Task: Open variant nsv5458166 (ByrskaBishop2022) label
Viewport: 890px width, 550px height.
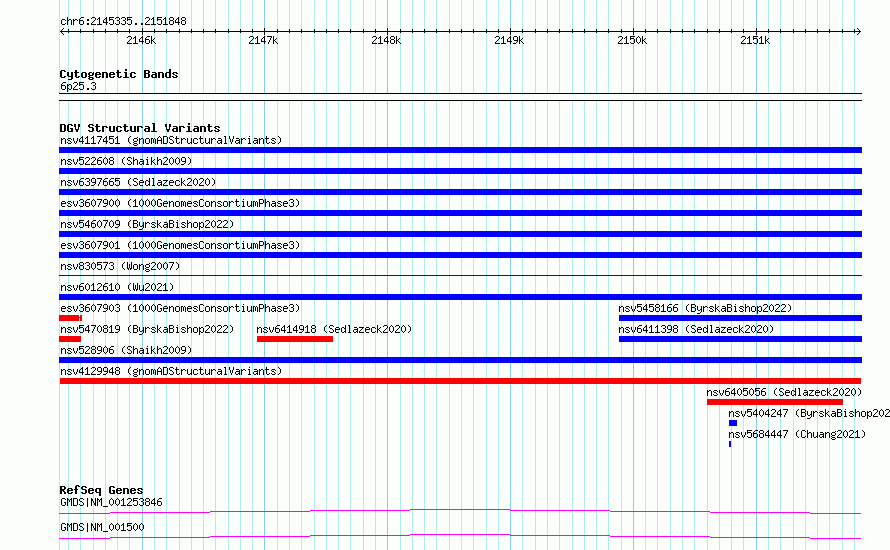Action: pos(705,308)
